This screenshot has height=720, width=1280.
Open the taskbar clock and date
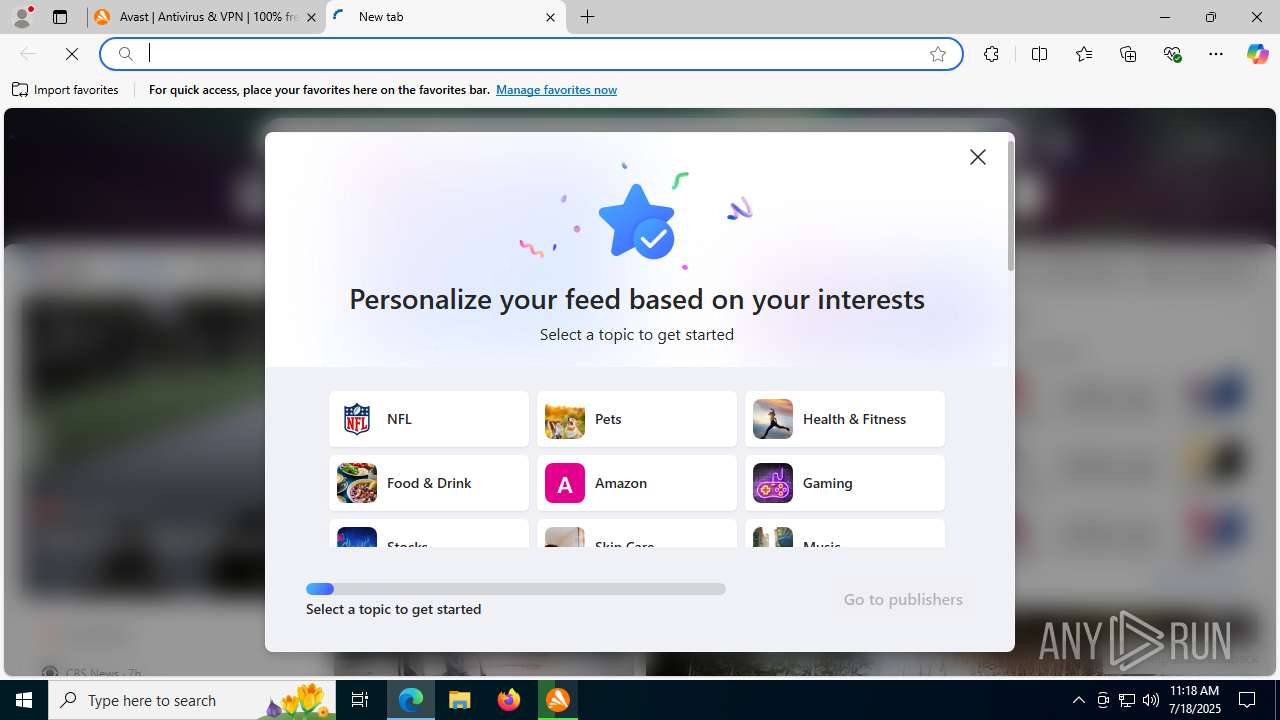pos(1195,700)
